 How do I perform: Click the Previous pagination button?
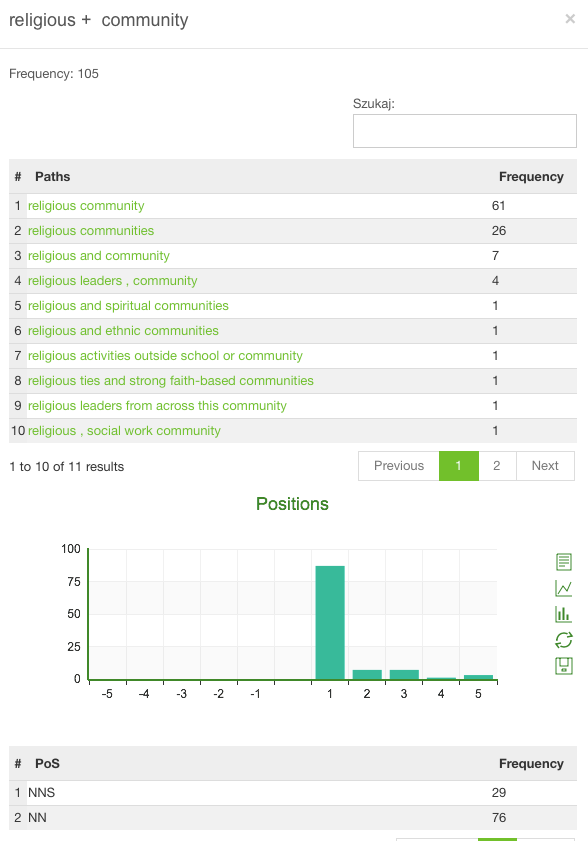click(399, 466)
